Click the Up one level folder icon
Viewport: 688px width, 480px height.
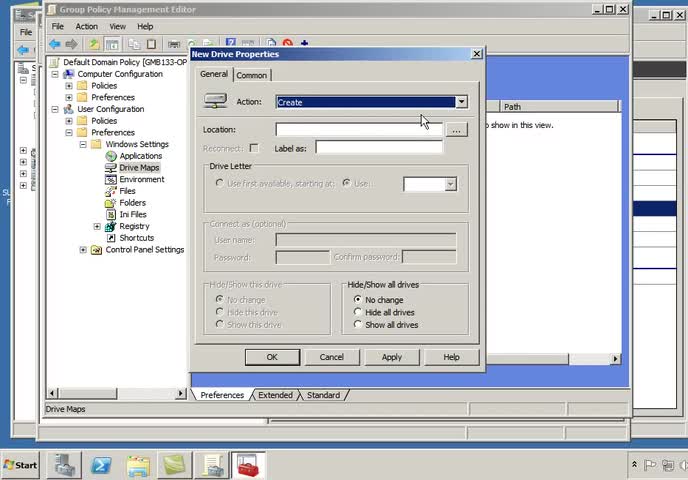[94, 44]
